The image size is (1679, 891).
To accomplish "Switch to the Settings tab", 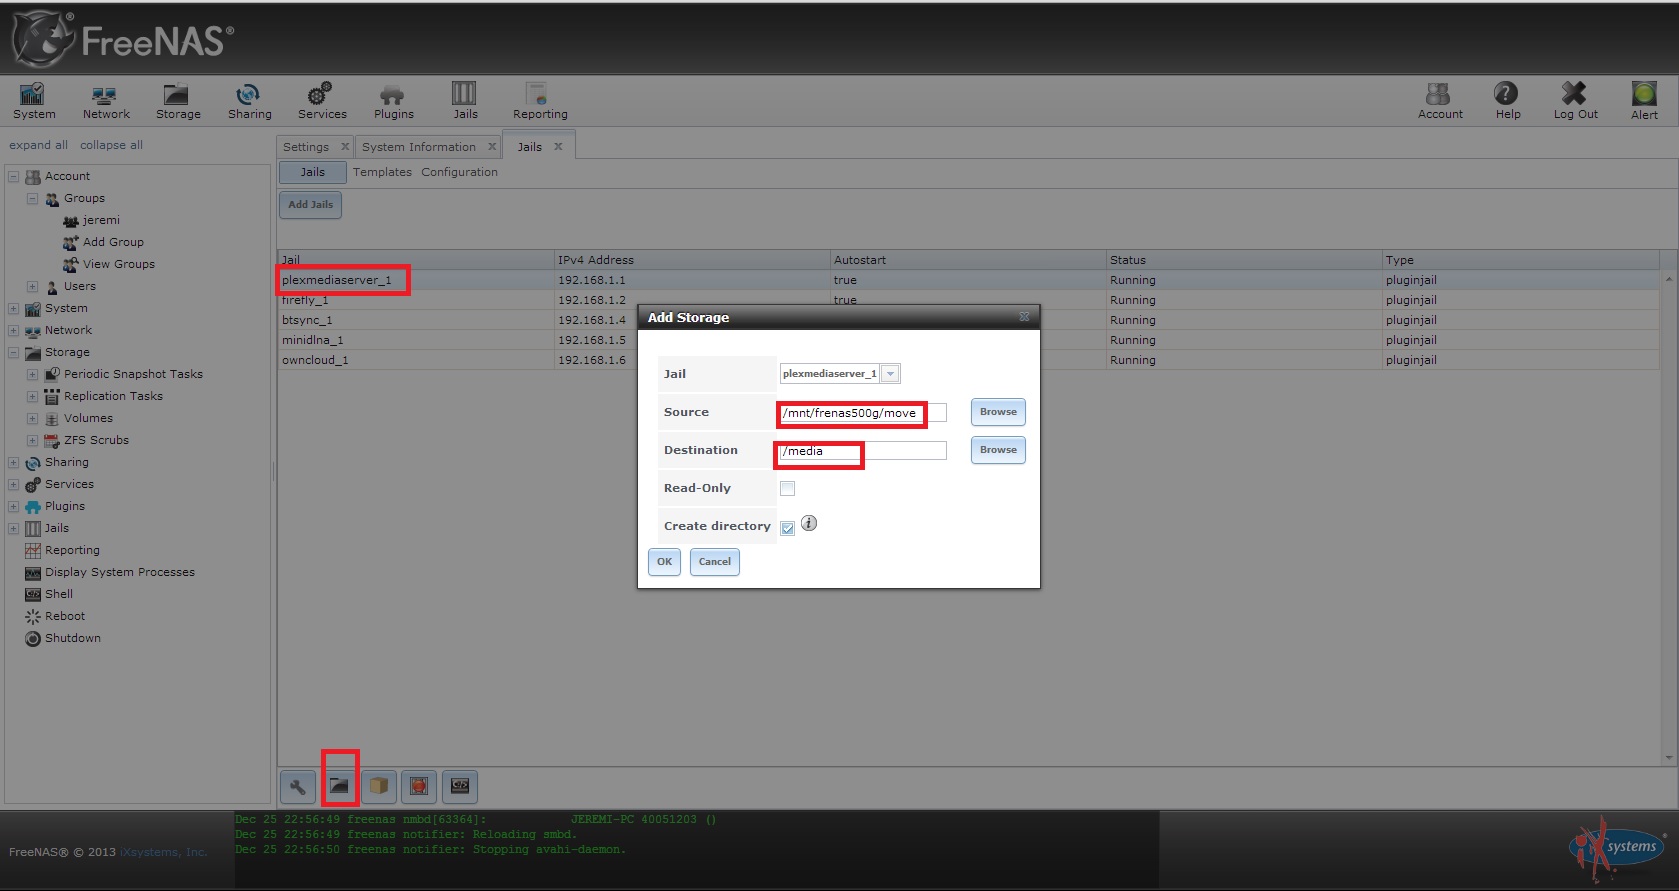I will (x=306, y=147).
